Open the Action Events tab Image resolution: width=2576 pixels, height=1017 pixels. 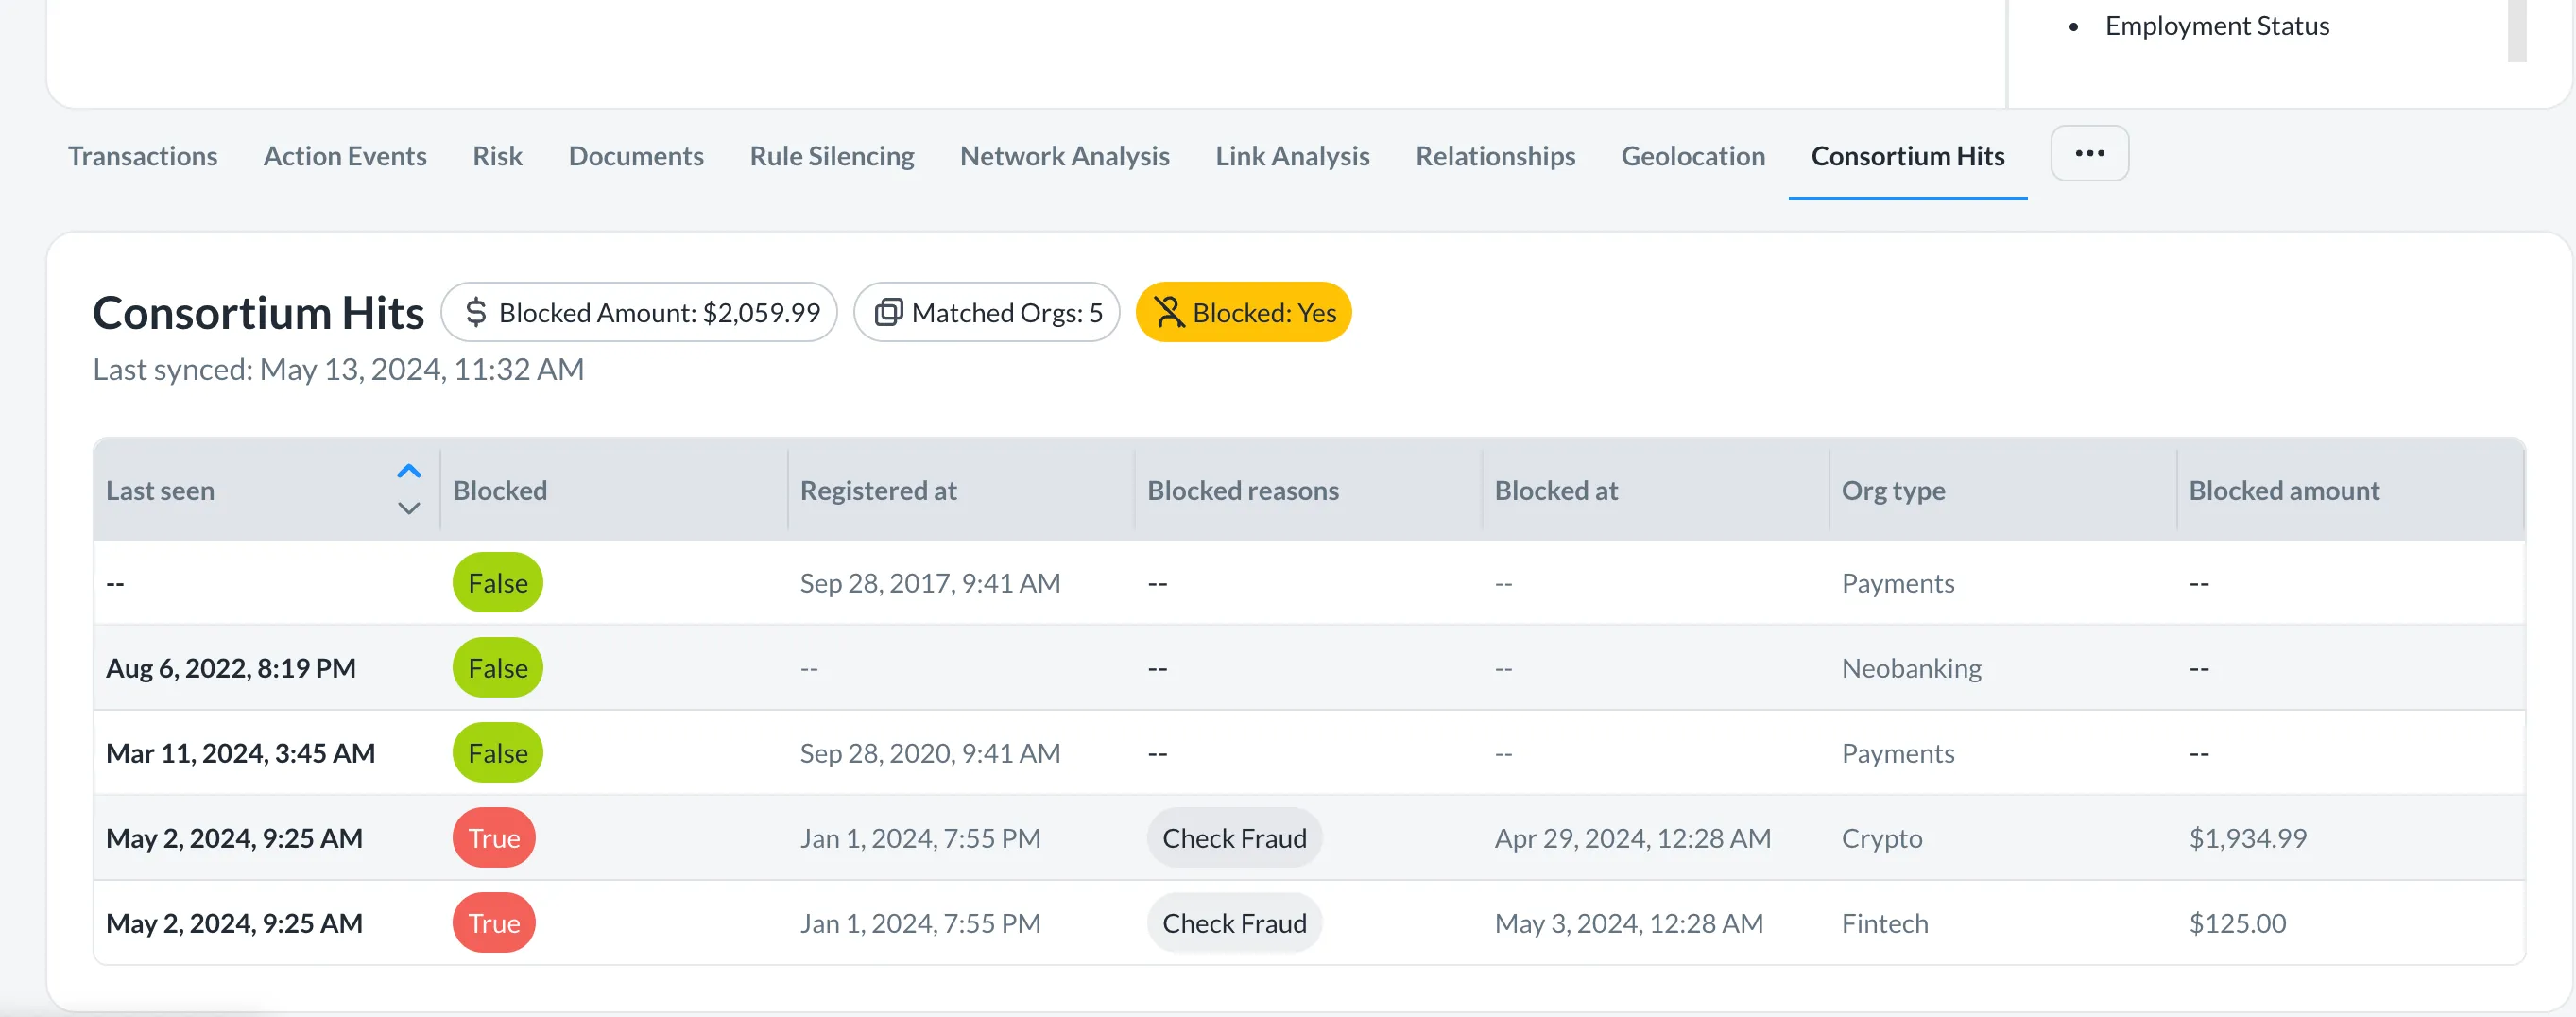345,156
